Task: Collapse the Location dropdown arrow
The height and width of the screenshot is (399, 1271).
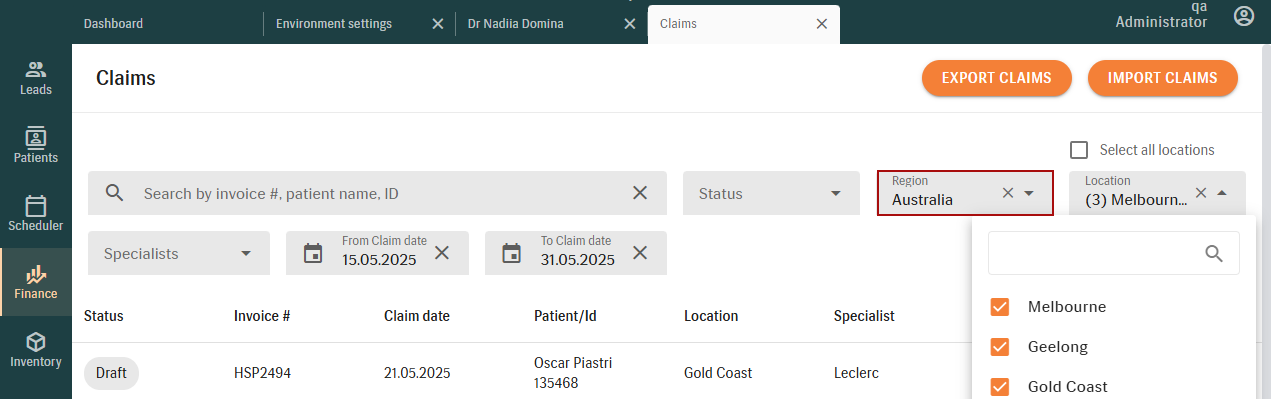Action: click(1221, 193)
